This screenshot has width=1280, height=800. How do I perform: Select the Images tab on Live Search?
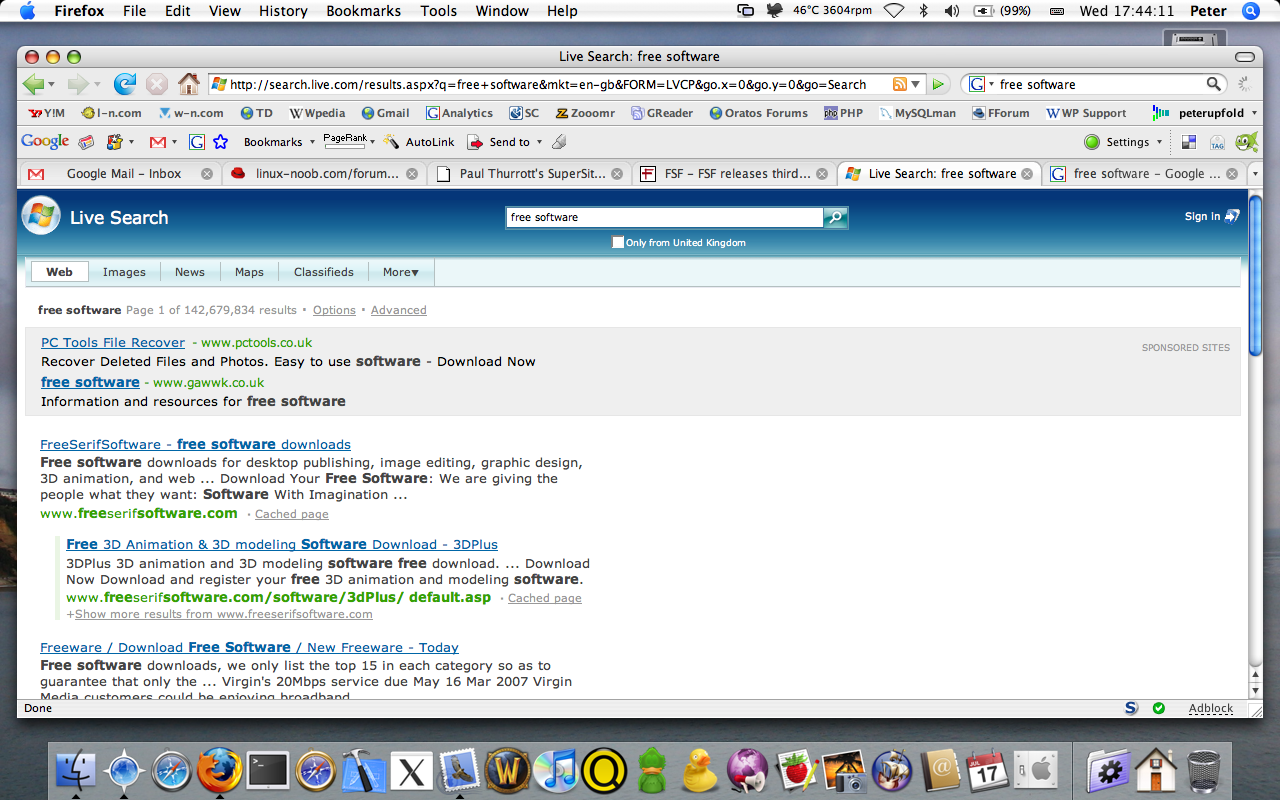pyautogui.click(x=124, y=272)
